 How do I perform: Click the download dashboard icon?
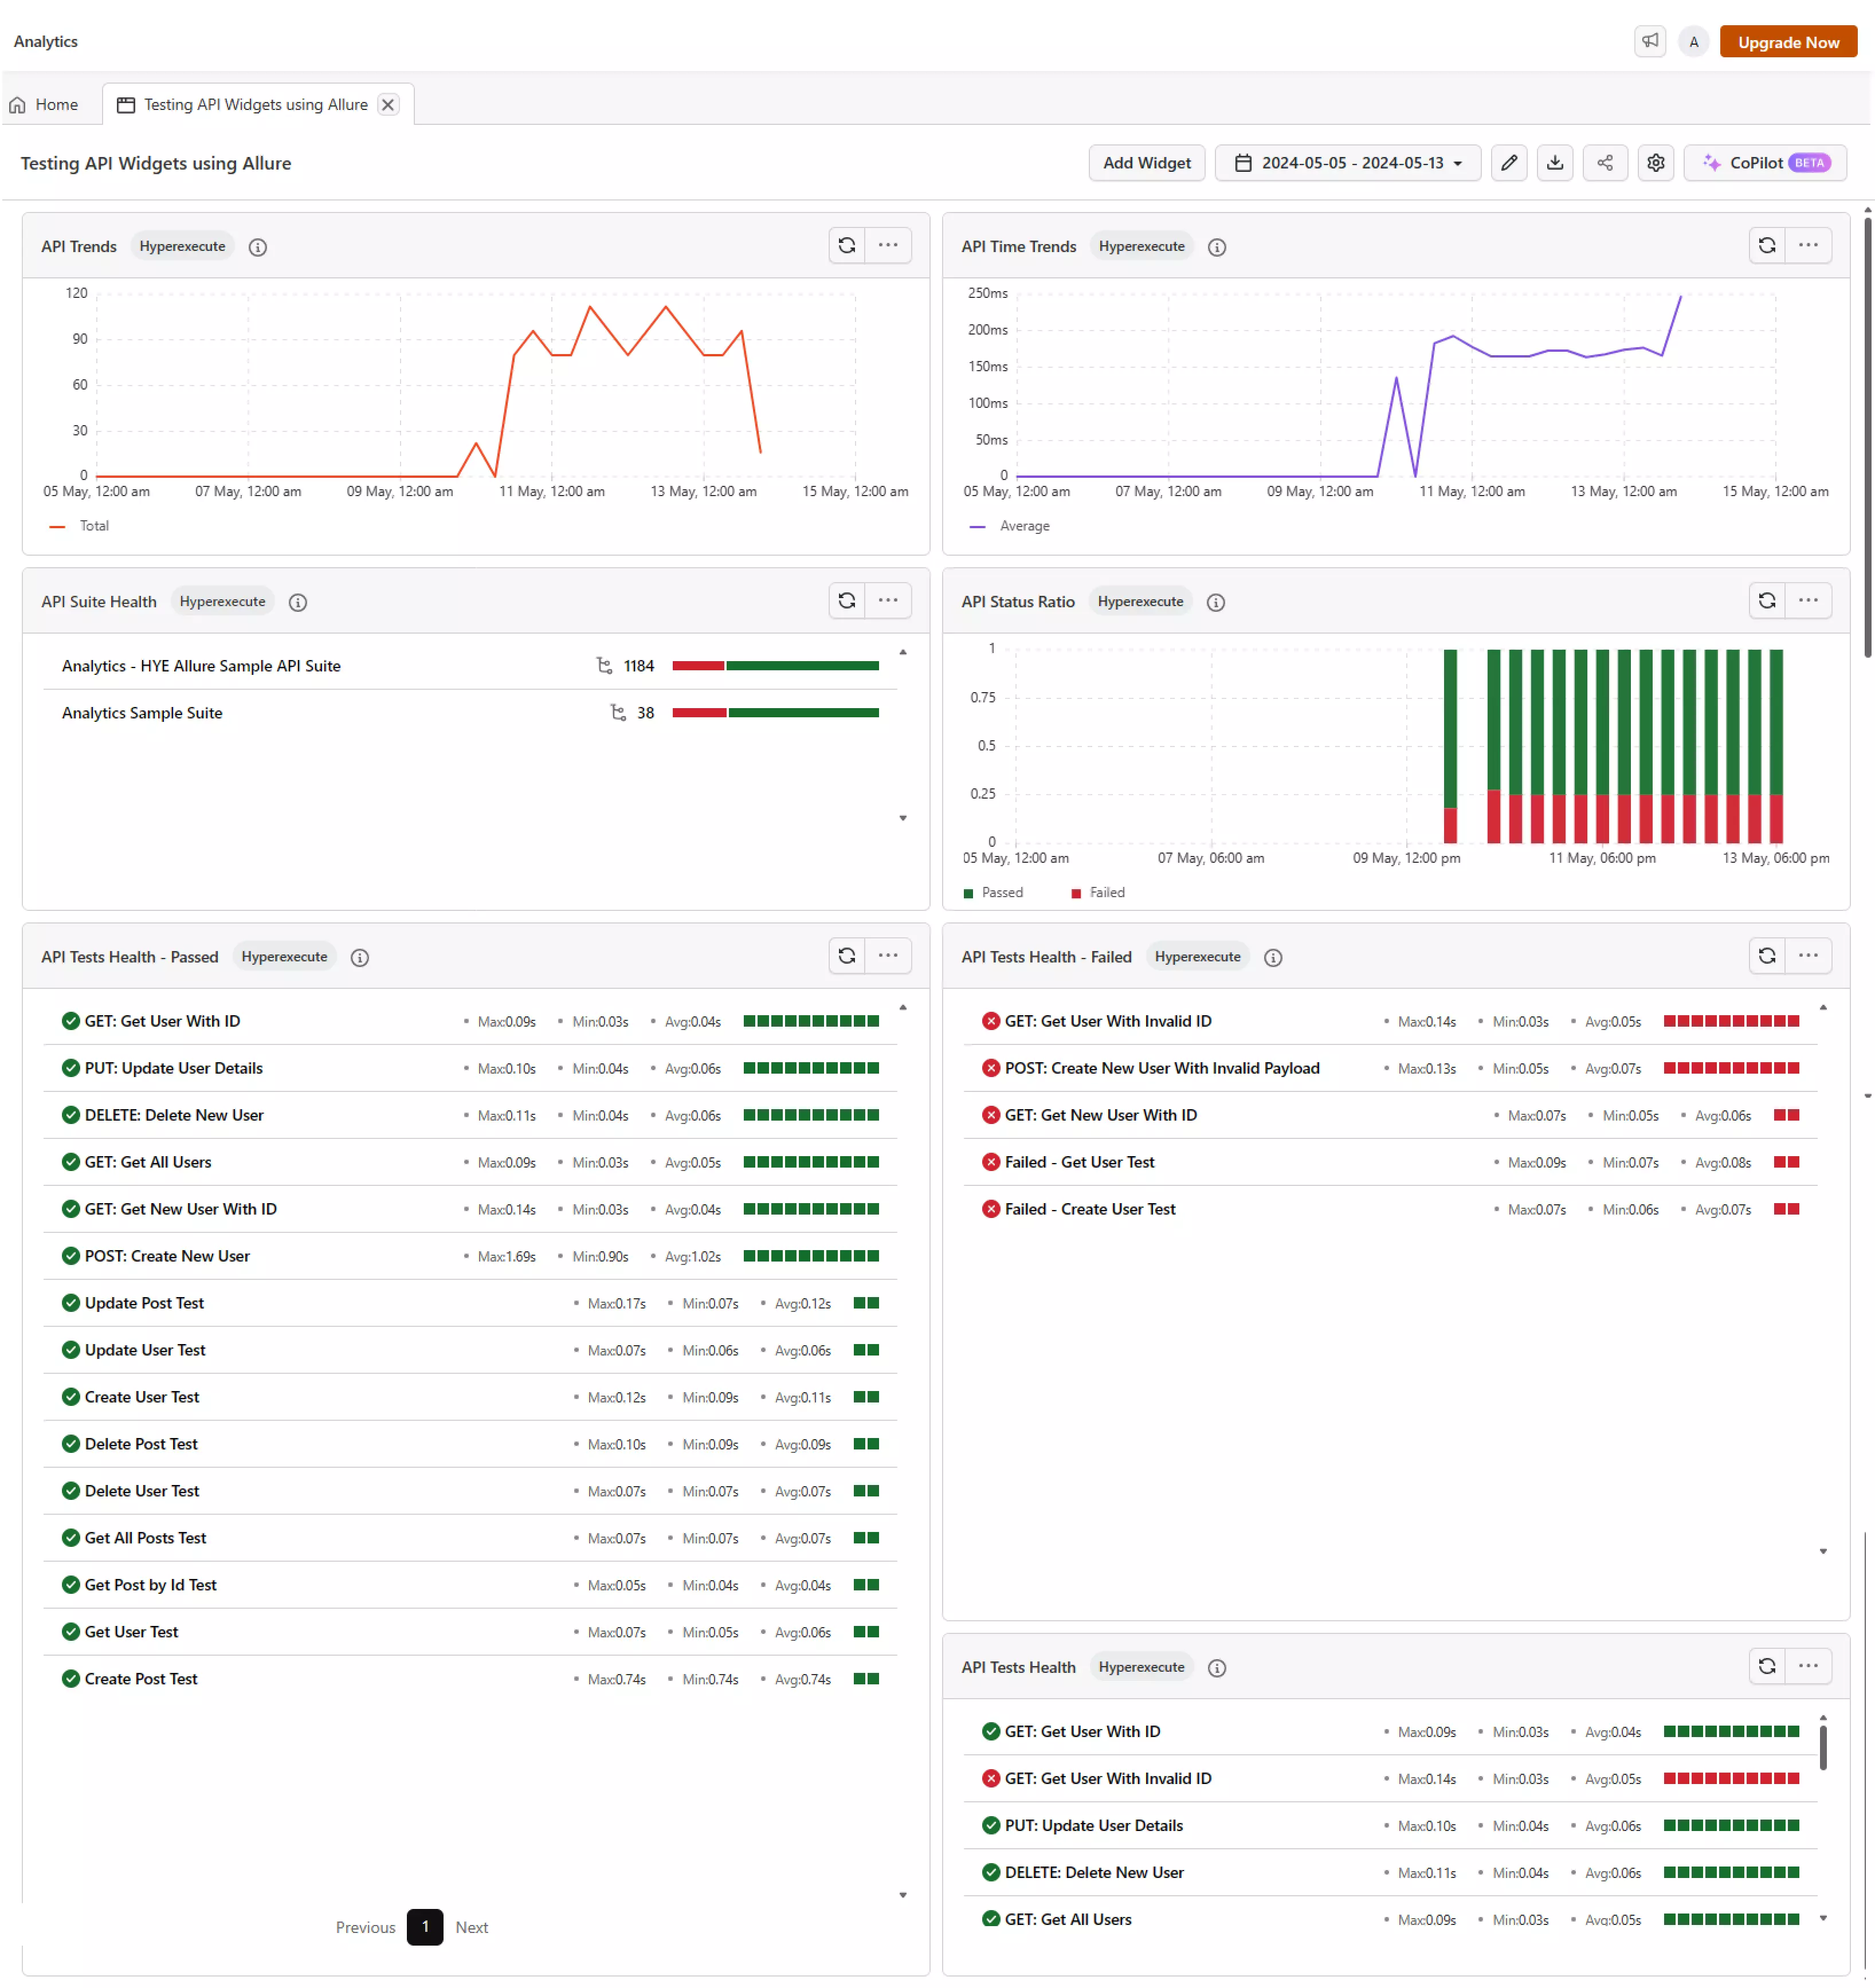[1554, 162]
